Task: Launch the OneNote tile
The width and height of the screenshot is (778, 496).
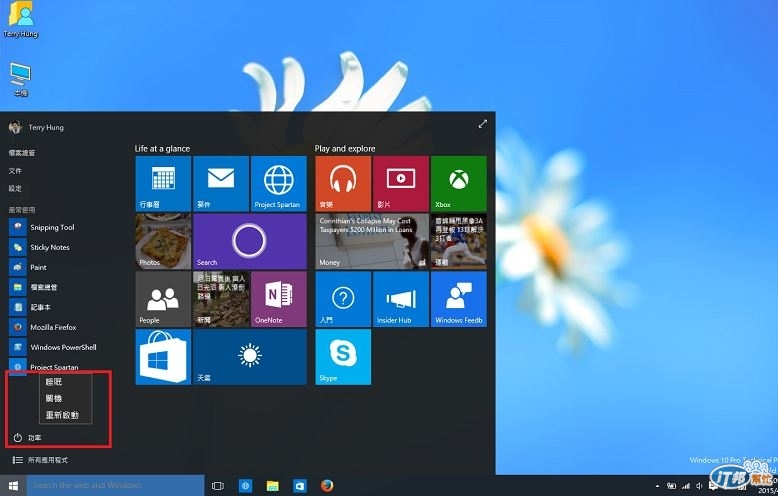Action: pyautogui.click(x=278, y=299)
